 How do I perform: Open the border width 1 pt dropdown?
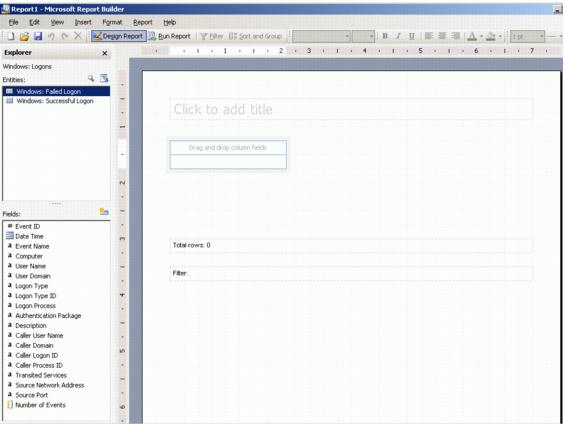[x=527, y=36]
